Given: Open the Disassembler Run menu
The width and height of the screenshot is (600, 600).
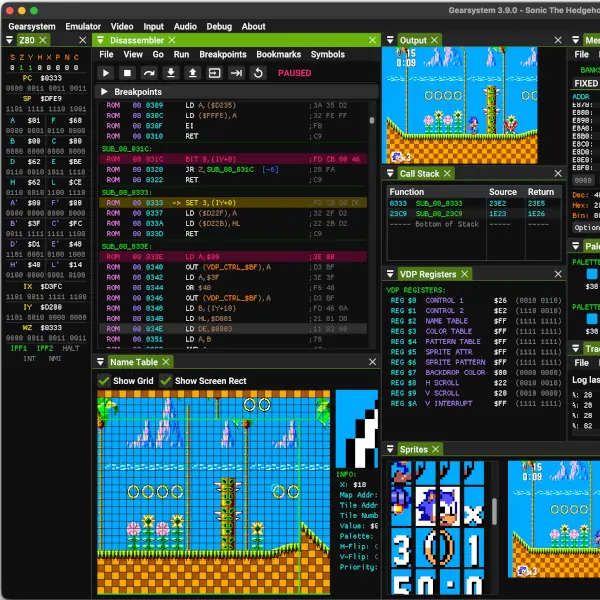Looking at the screenshot, I should [x=181, y=54].
